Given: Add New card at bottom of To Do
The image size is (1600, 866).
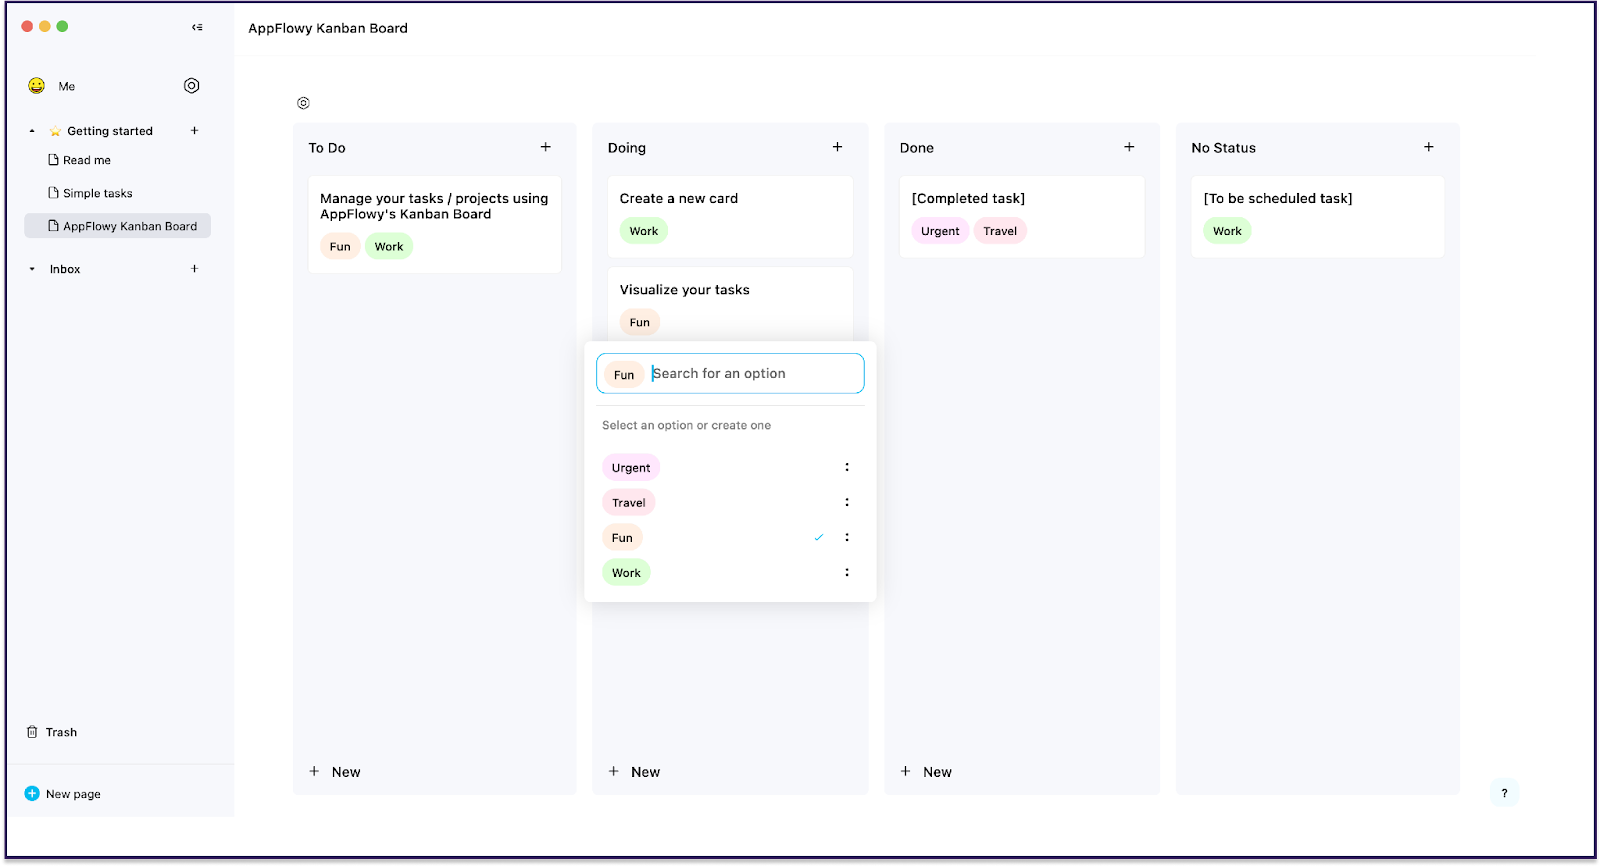Looking at the screenshot, I should tap(335, 771).
